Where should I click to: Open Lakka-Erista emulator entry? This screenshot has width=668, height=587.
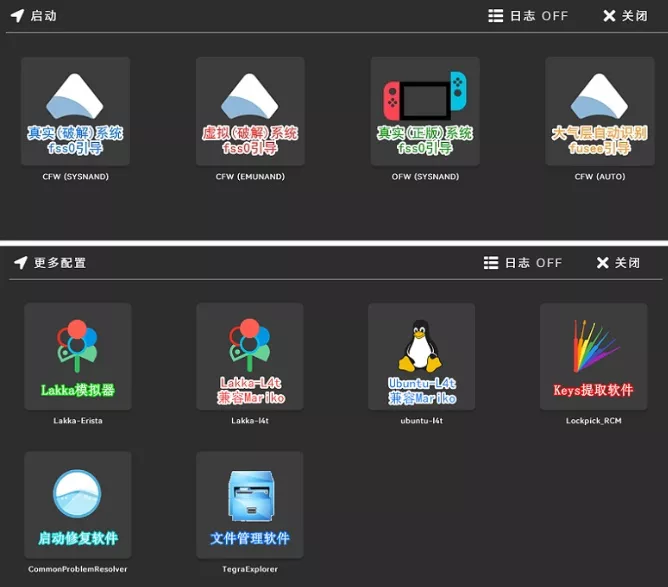78,357
